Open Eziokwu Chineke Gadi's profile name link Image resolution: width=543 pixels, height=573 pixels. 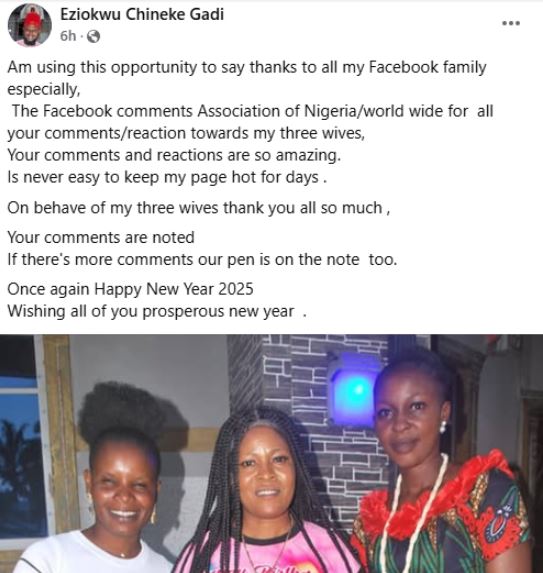[142, 14]
